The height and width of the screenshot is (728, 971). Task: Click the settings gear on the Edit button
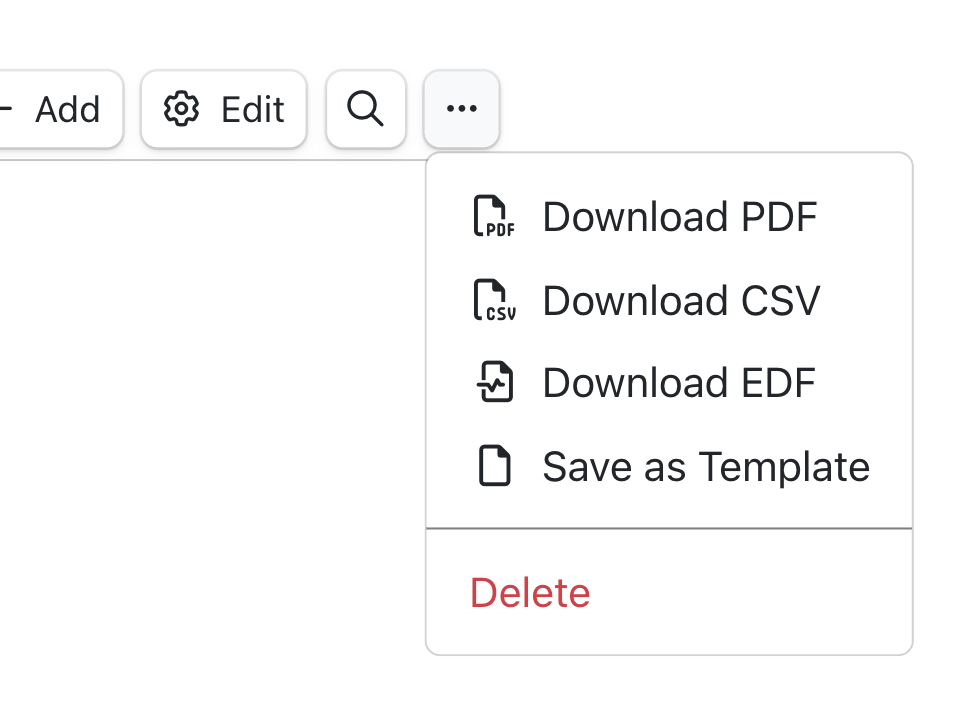coord(181,110)
